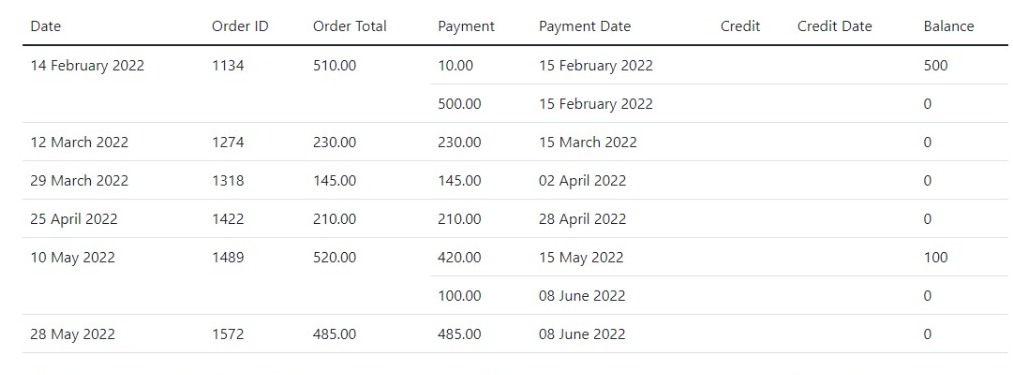
Task: Click the 28 May 2022 date cell
Action: (x=71, y=334)
